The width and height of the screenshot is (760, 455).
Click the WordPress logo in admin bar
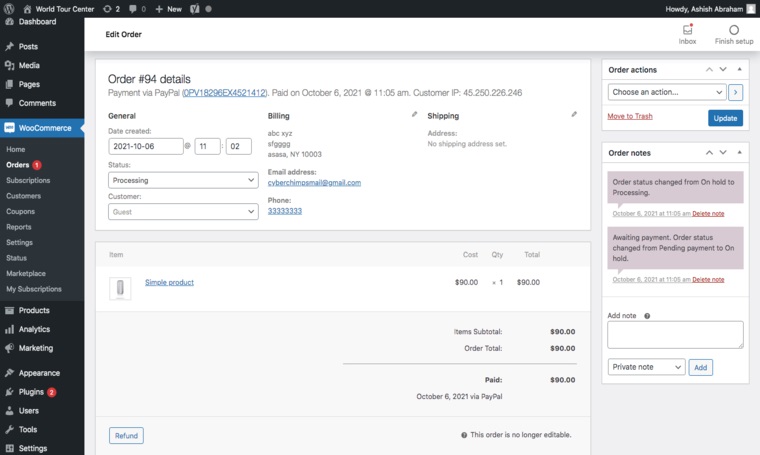click(x=10, y=8)
